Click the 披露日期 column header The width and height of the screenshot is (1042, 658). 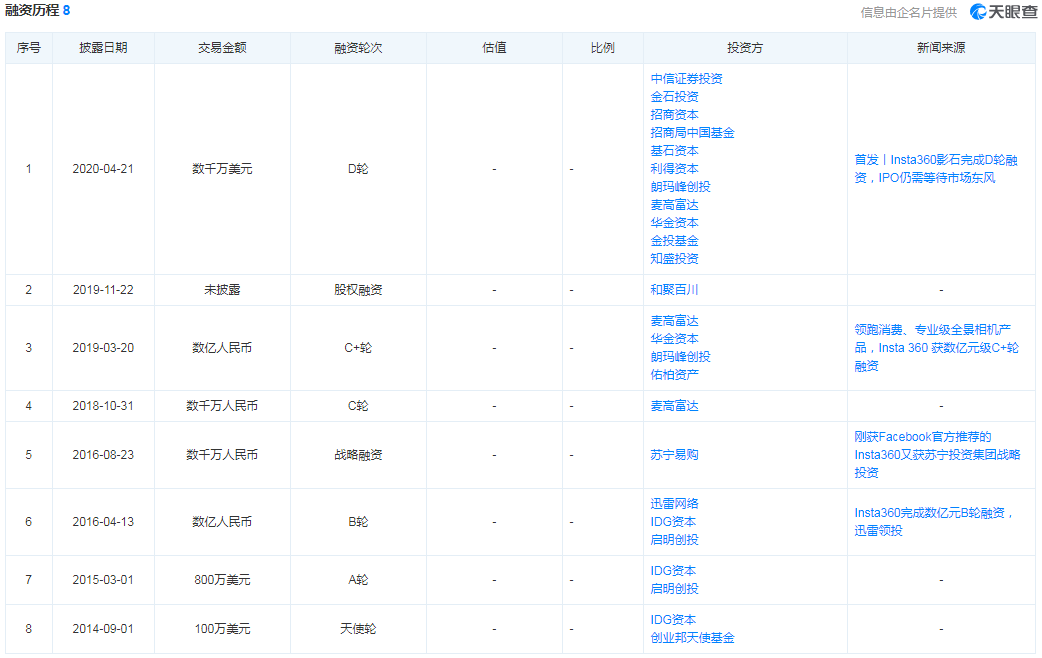(x=103, y=48)
